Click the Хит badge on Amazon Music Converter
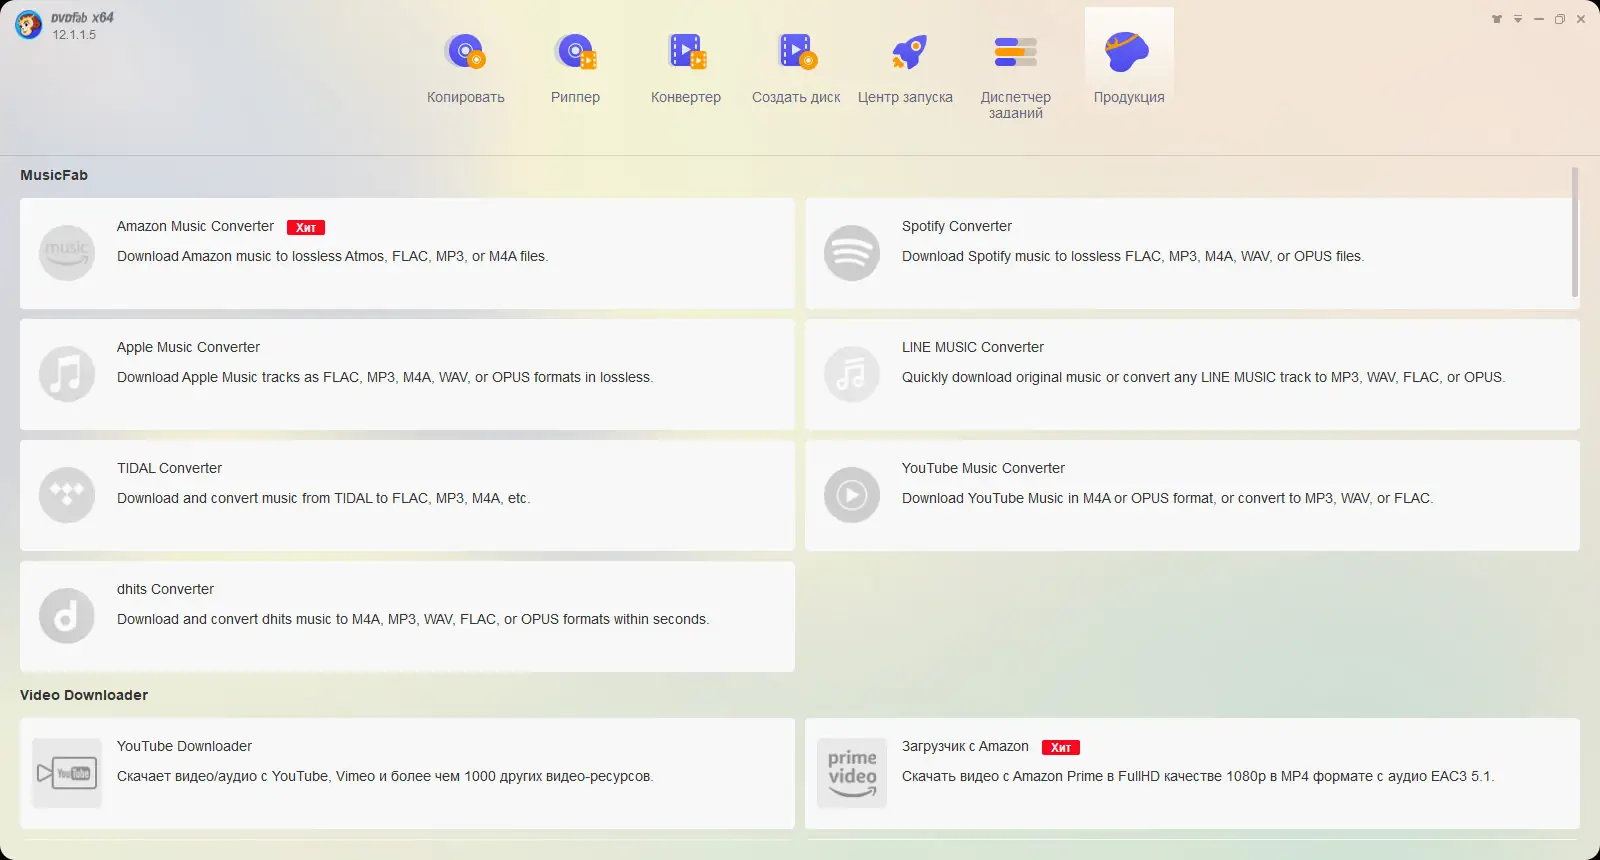The image size is (1600, 860). (306, 227)
